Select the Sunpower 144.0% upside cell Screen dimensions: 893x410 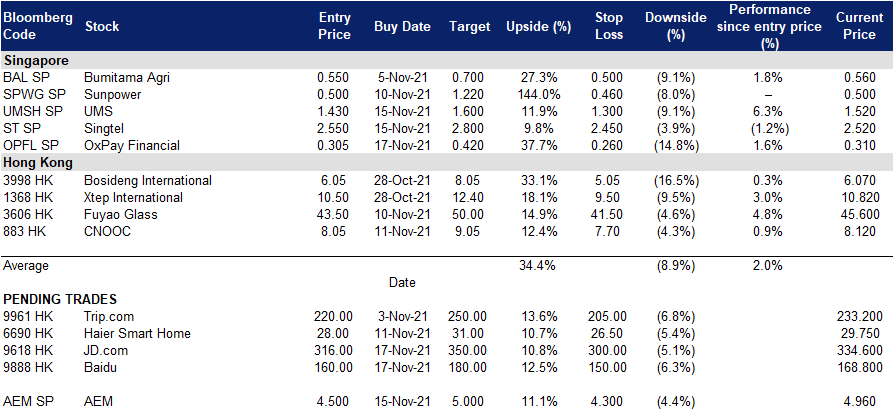click(x=539, y=95)
